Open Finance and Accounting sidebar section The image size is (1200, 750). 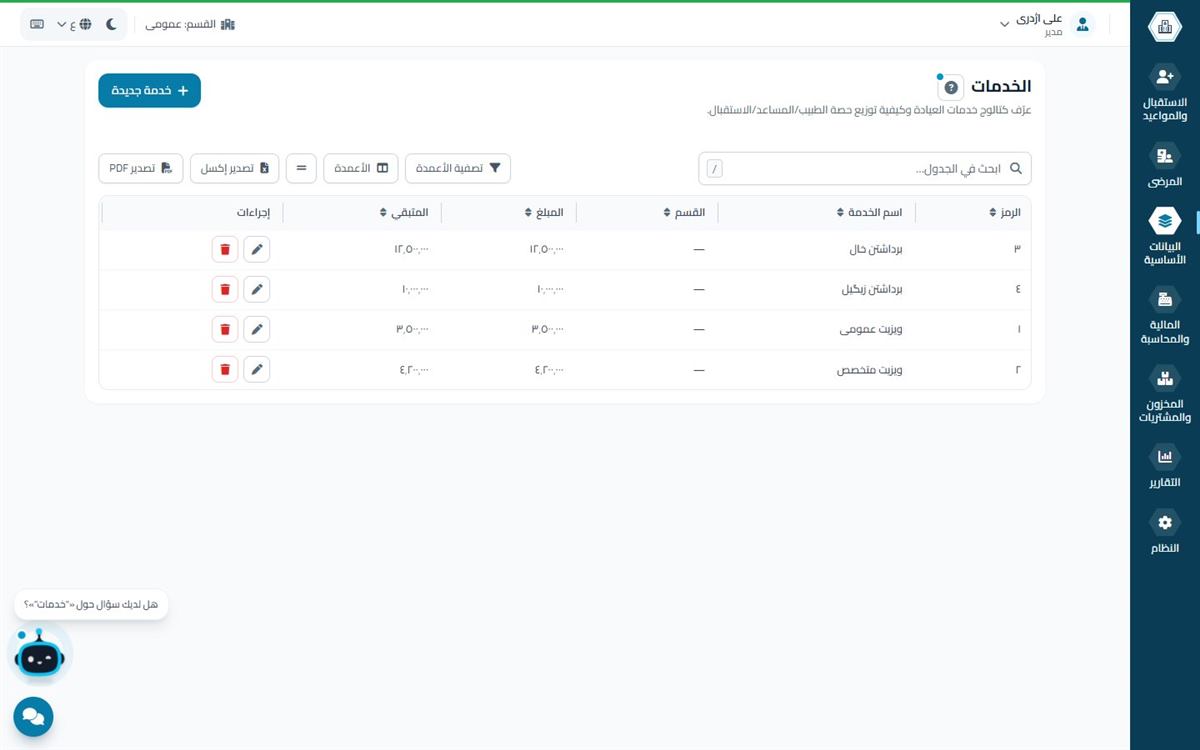point(1164,316)
